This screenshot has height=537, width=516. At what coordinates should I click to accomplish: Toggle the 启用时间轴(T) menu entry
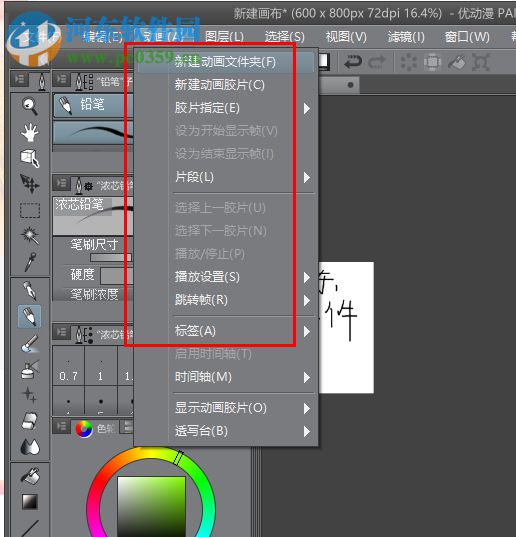pyautogui.click(x=226, y=354)
